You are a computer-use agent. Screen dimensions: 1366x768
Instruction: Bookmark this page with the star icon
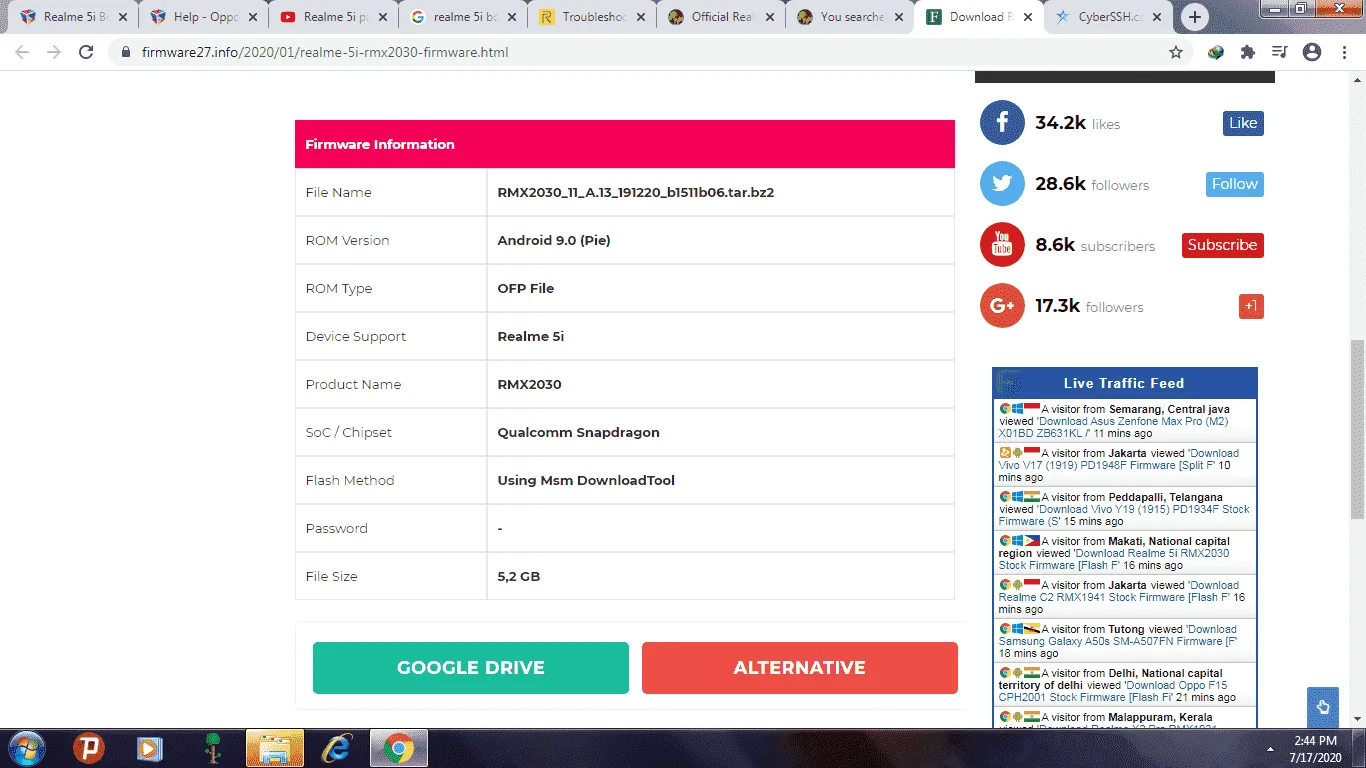[1176, 52]
